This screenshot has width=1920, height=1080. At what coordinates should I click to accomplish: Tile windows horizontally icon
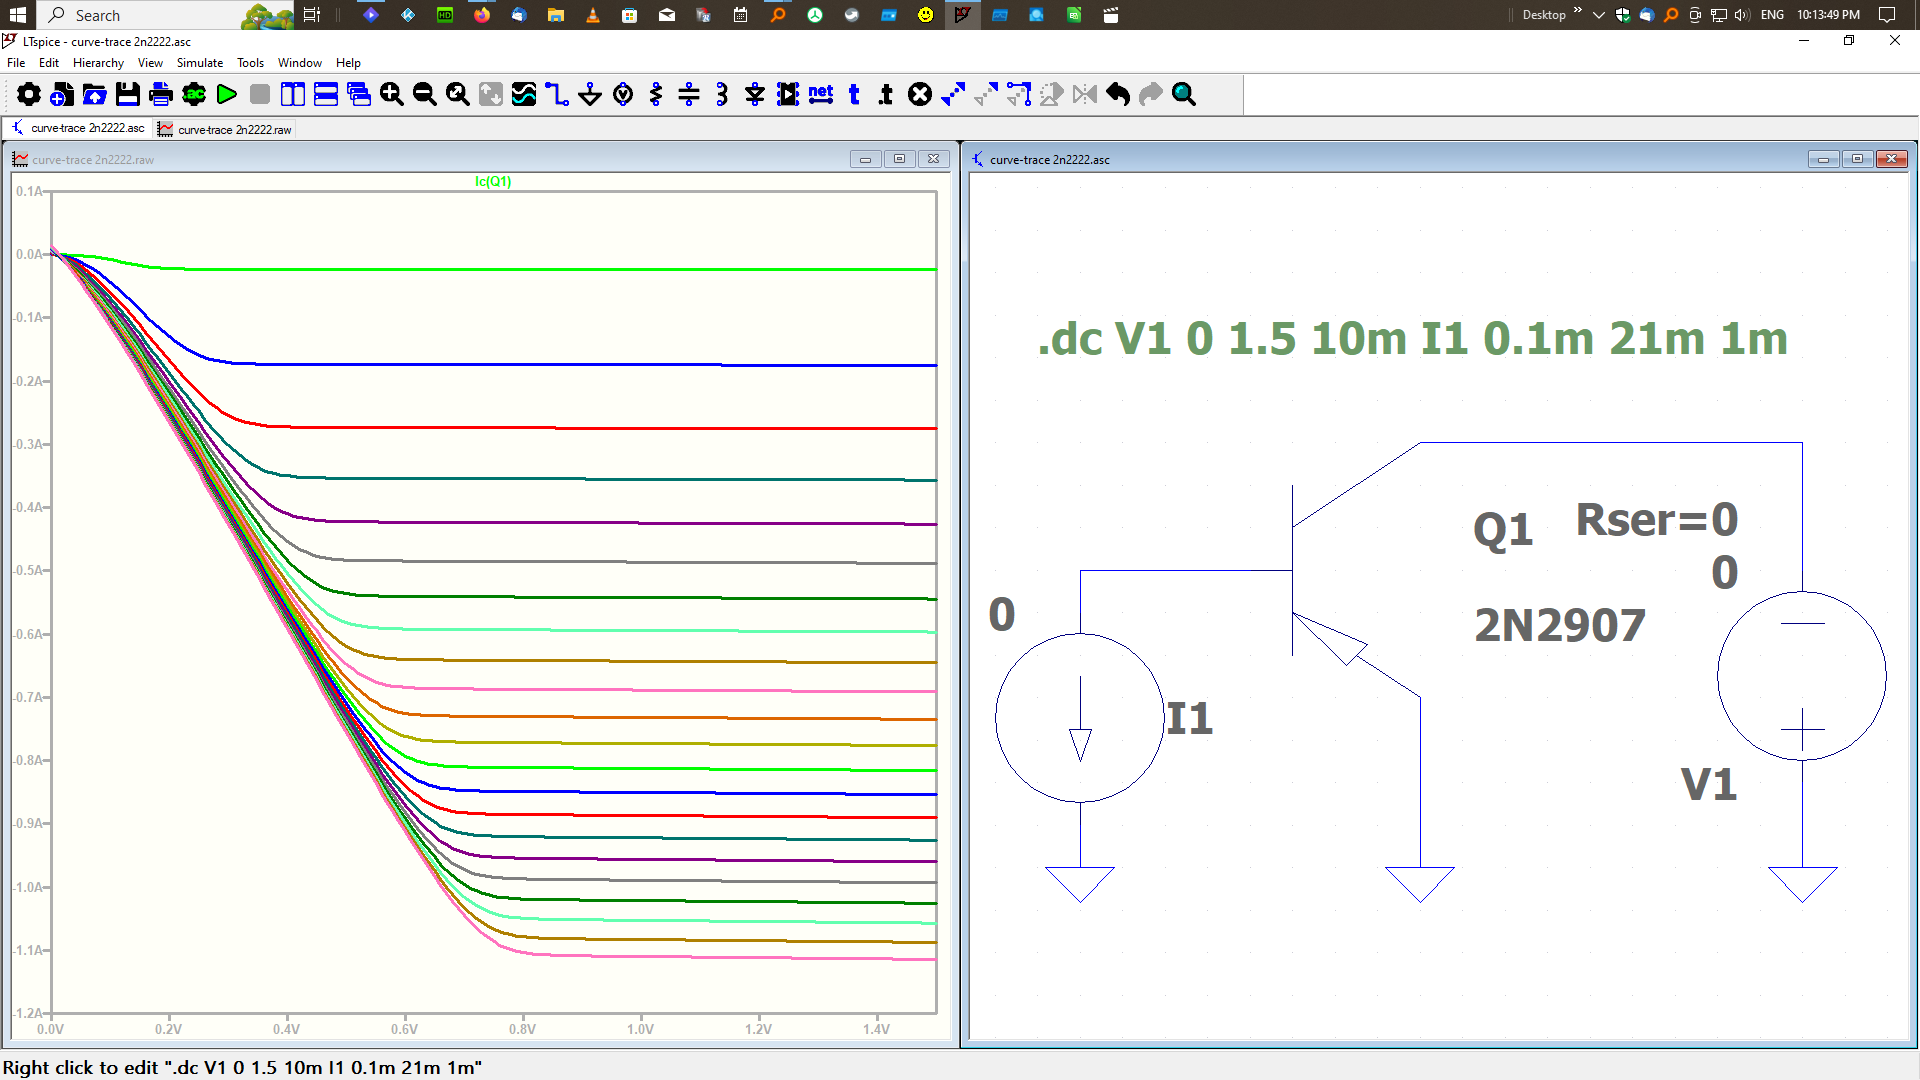point(326,94)
